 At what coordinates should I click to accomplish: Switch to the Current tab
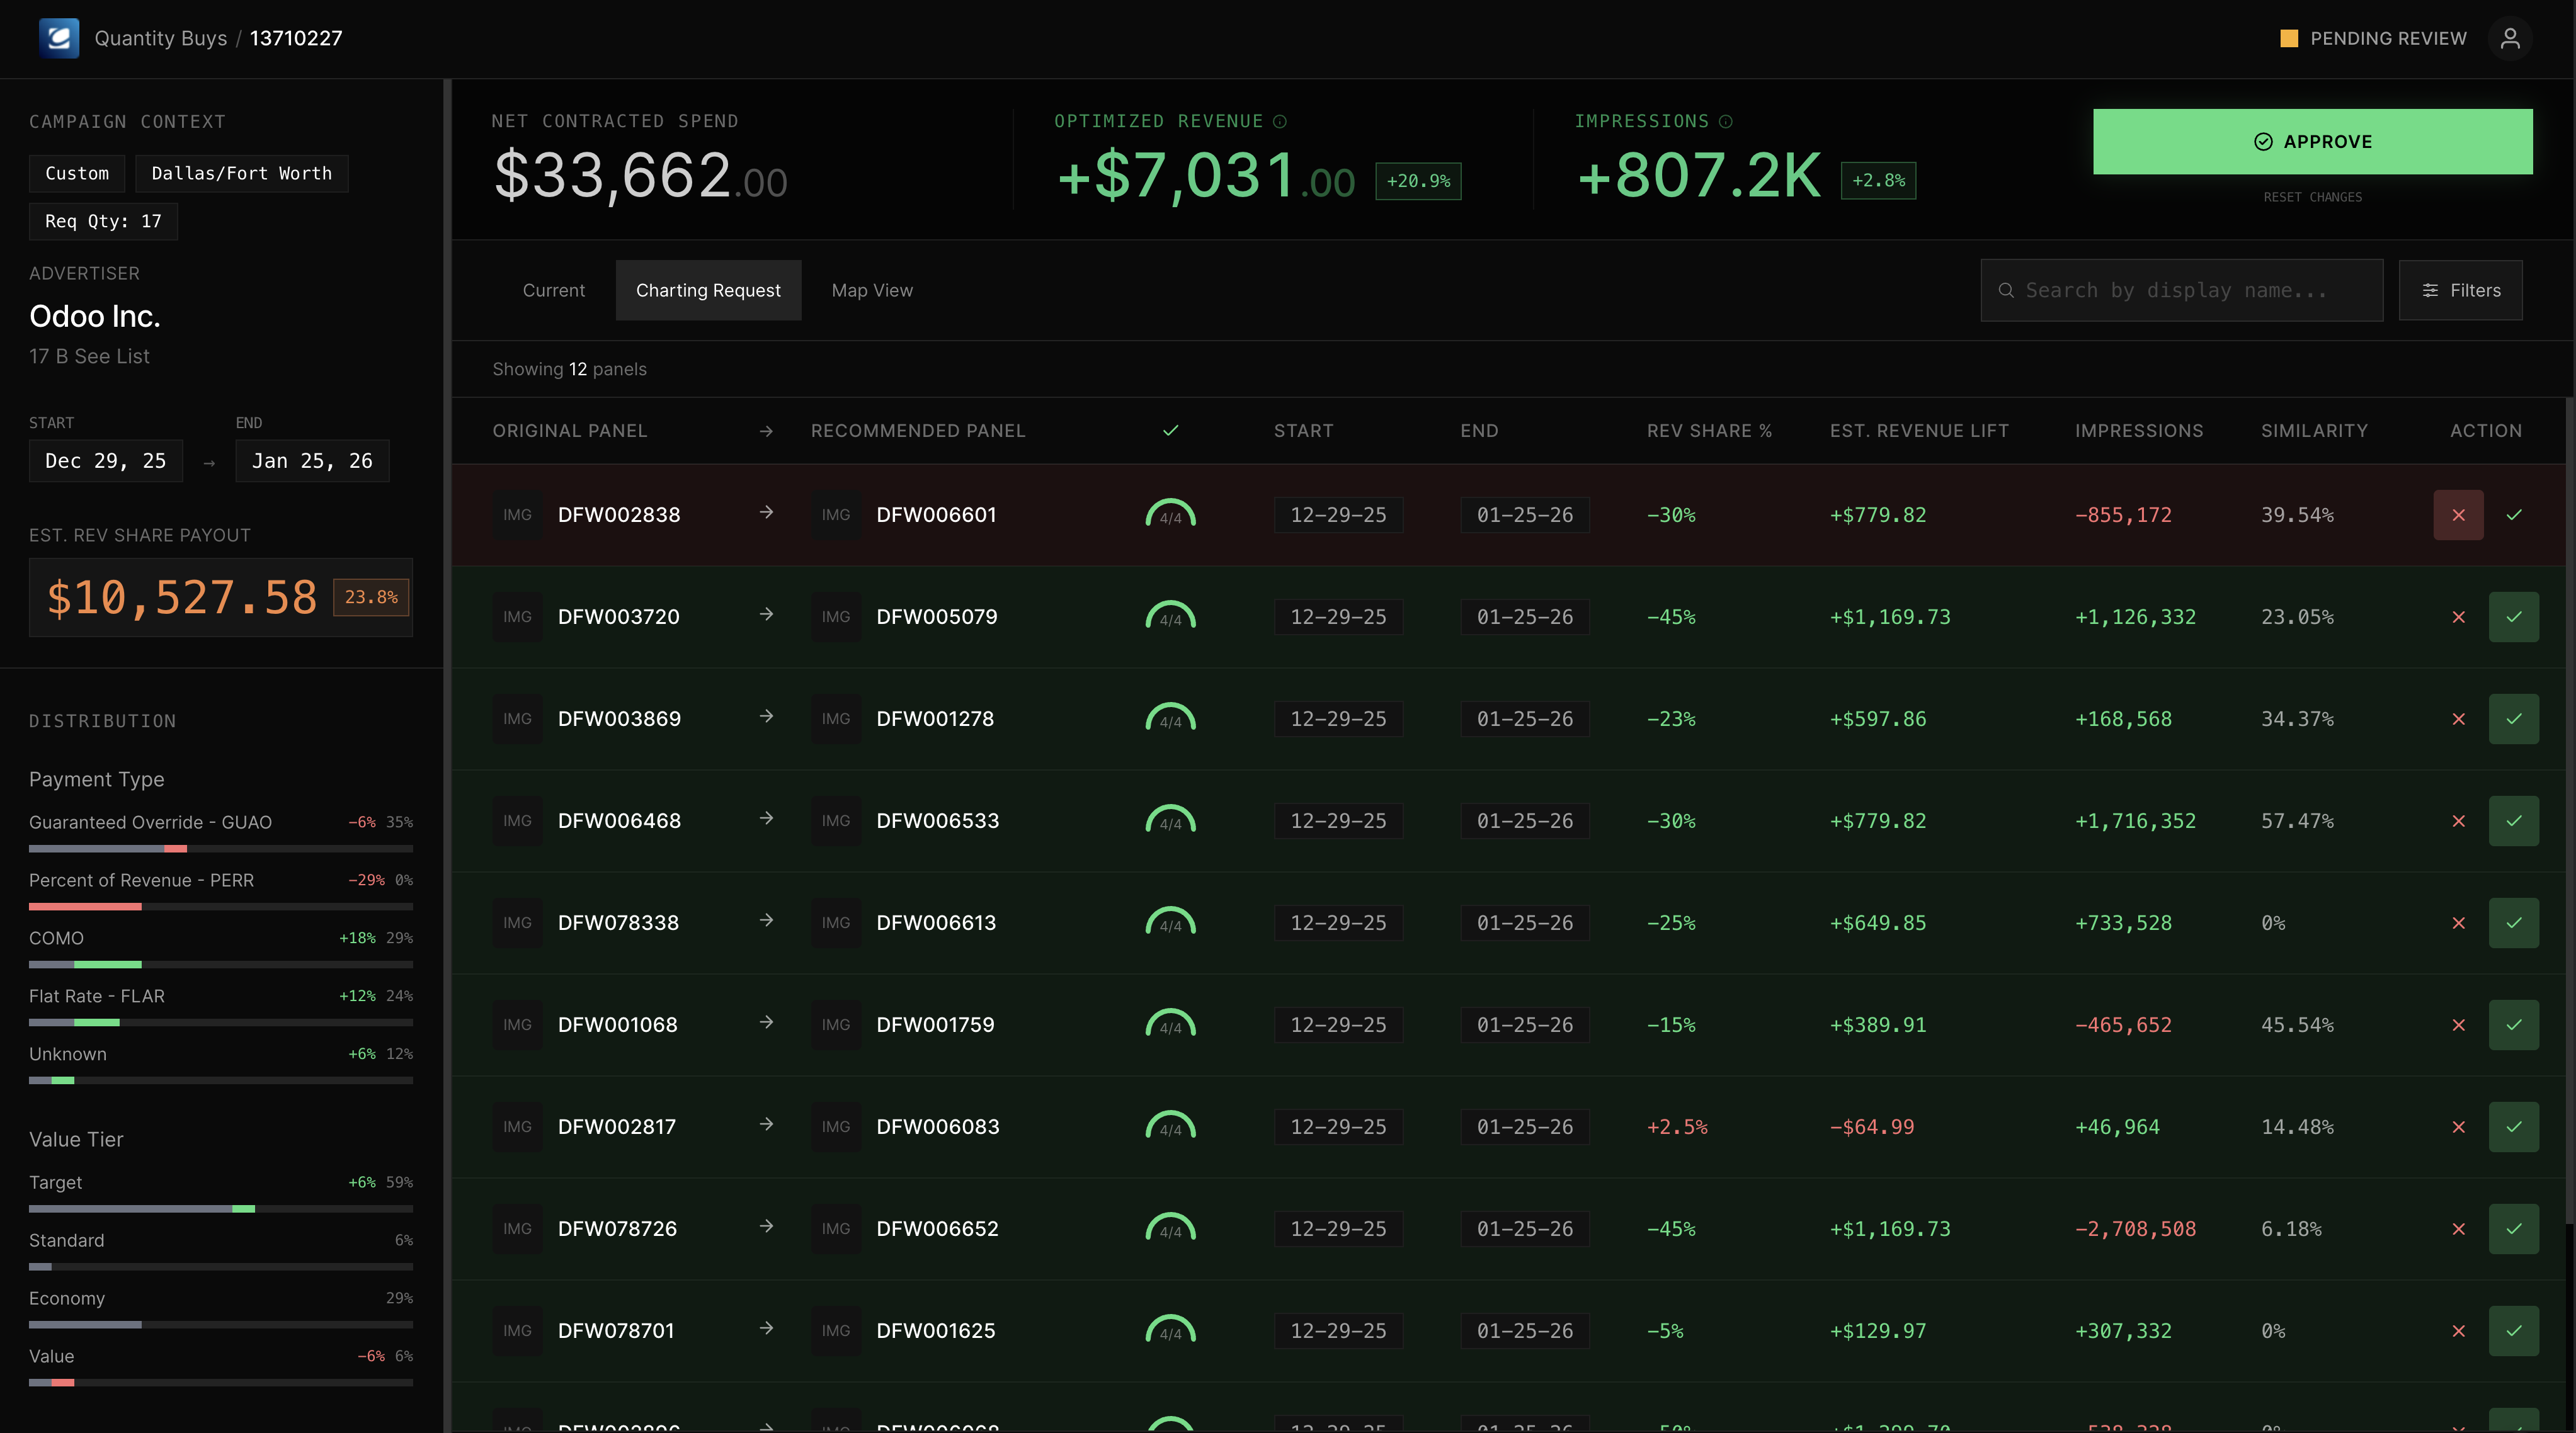[553, 290]
